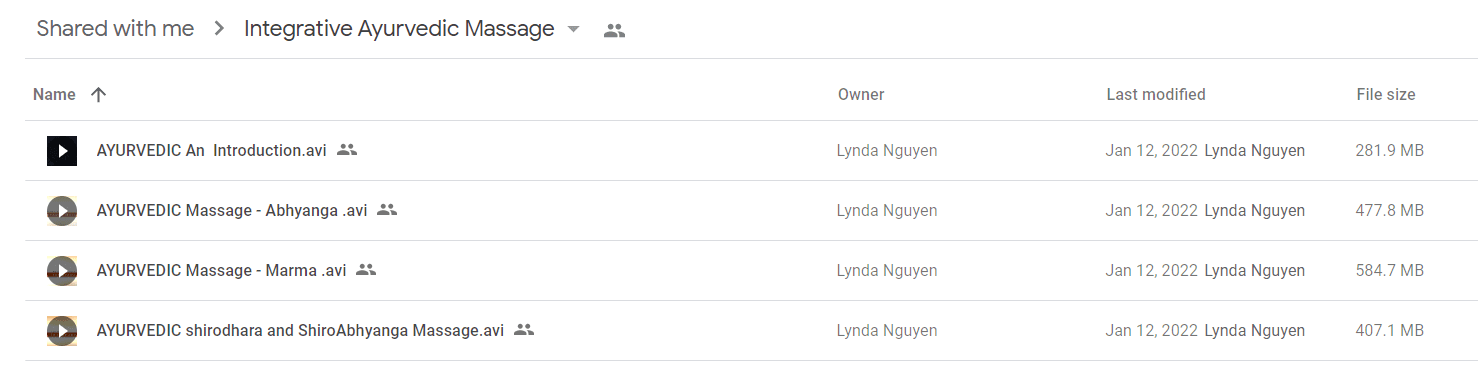Click the video thumbnail icon for Marma file
1478x375 pixels.
coord(62,271)
